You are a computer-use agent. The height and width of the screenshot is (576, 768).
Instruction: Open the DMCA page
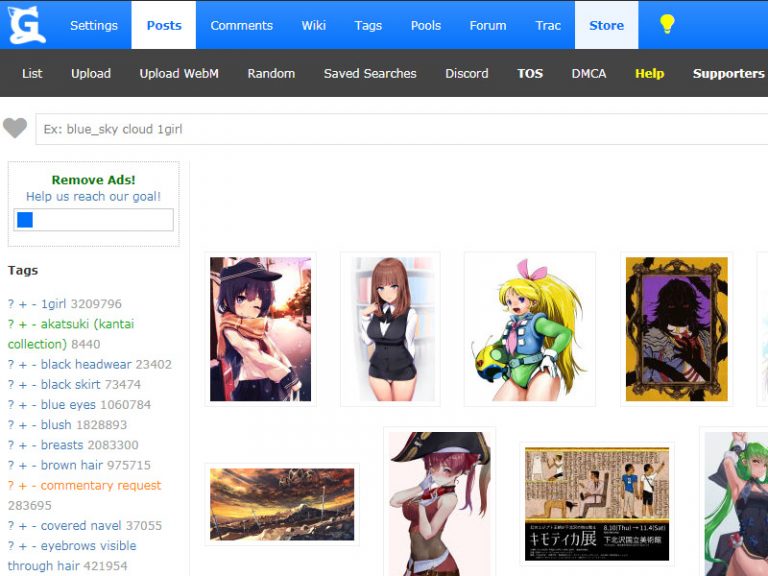pos(589,73)
